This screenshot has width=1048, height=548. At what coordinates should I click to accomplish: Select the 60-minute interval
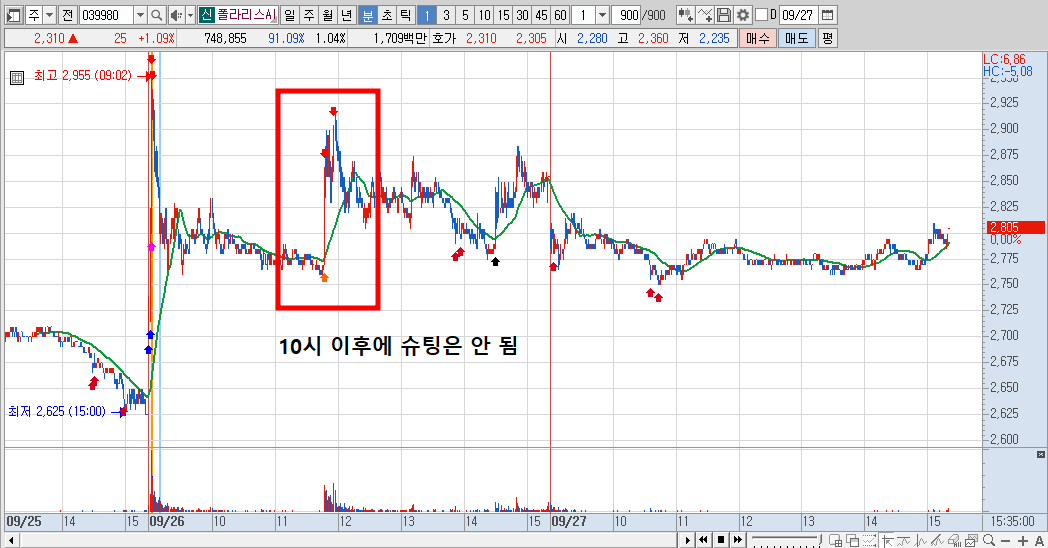click(560, 15)
